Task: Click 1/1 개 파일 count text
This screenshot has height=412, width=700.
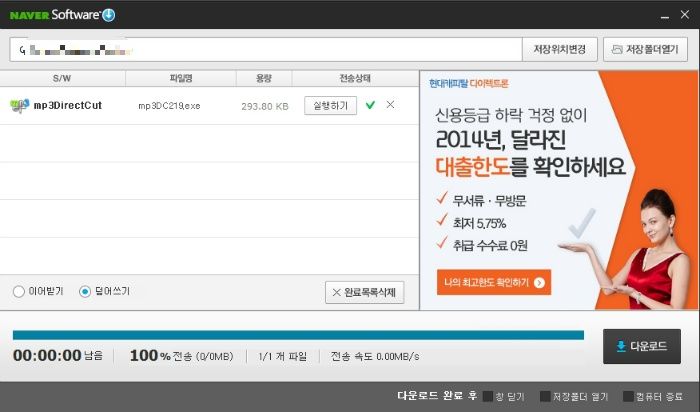Action: click(x=283, y=356)
